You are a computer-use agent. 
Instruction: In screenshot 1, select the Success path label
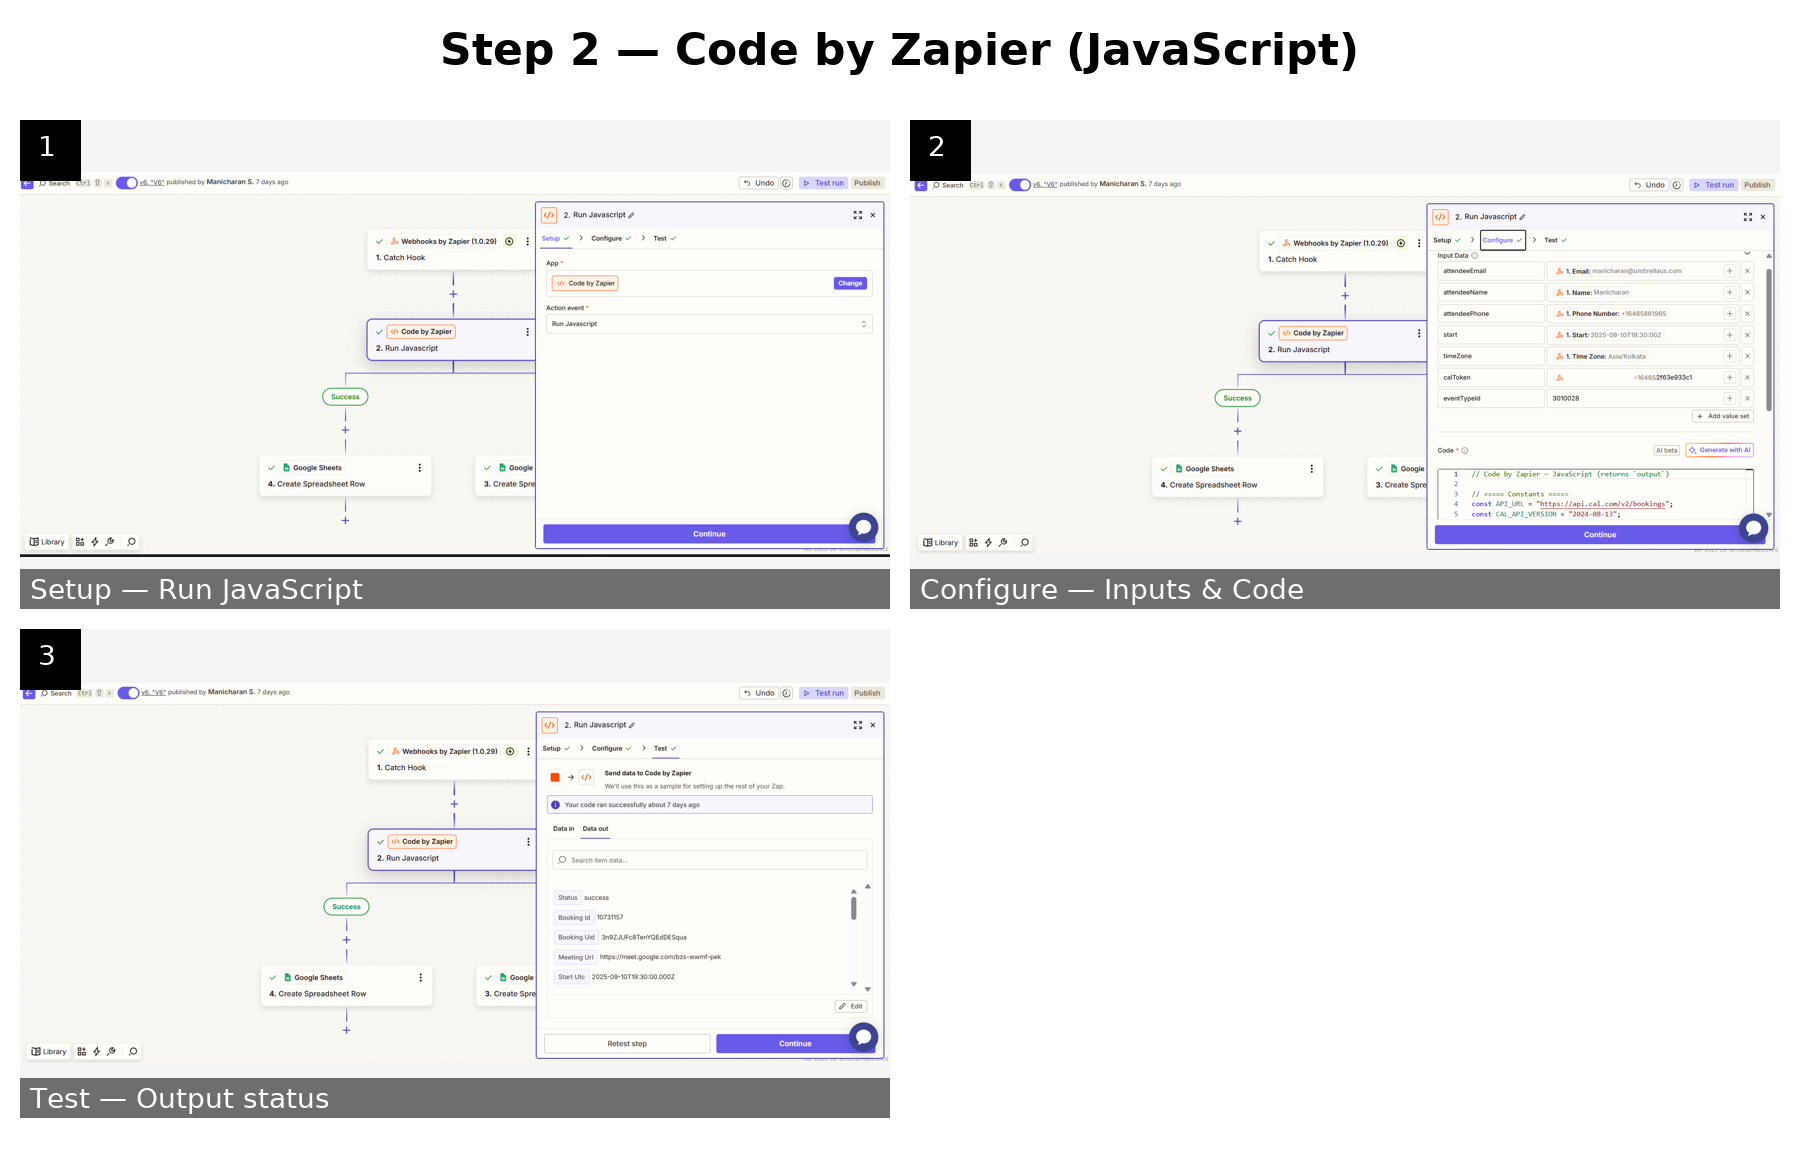(x=345, y=397)
